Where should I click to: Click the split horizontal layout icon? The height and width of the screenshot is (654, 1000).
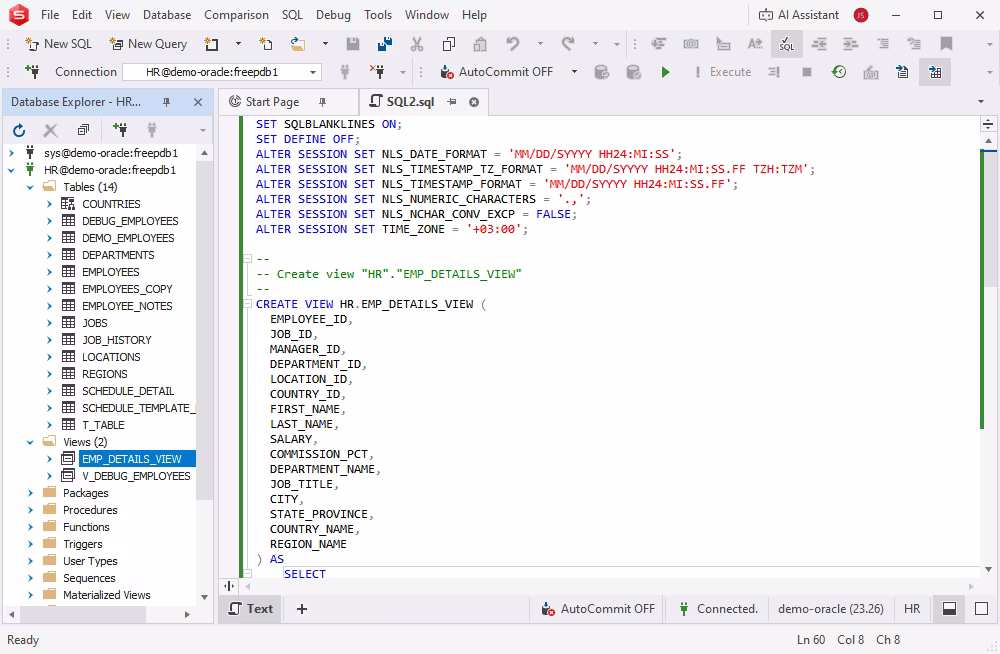point(950,609)
